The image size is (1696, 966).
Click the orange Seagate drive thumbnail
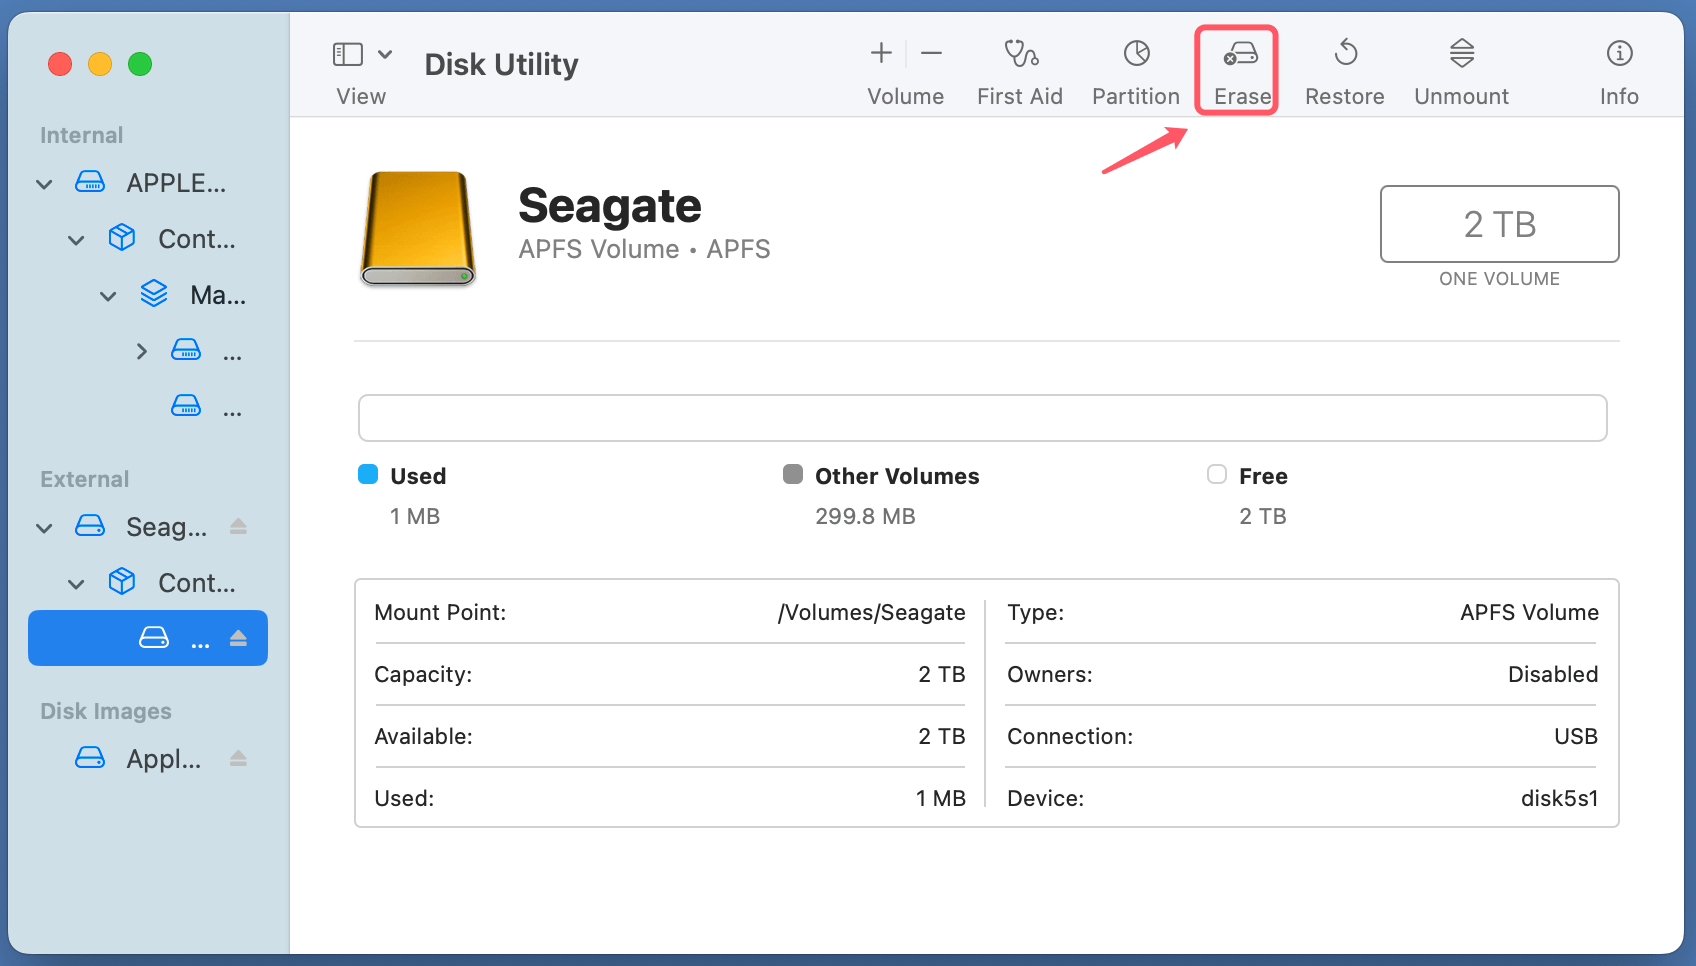pos(417,228)
